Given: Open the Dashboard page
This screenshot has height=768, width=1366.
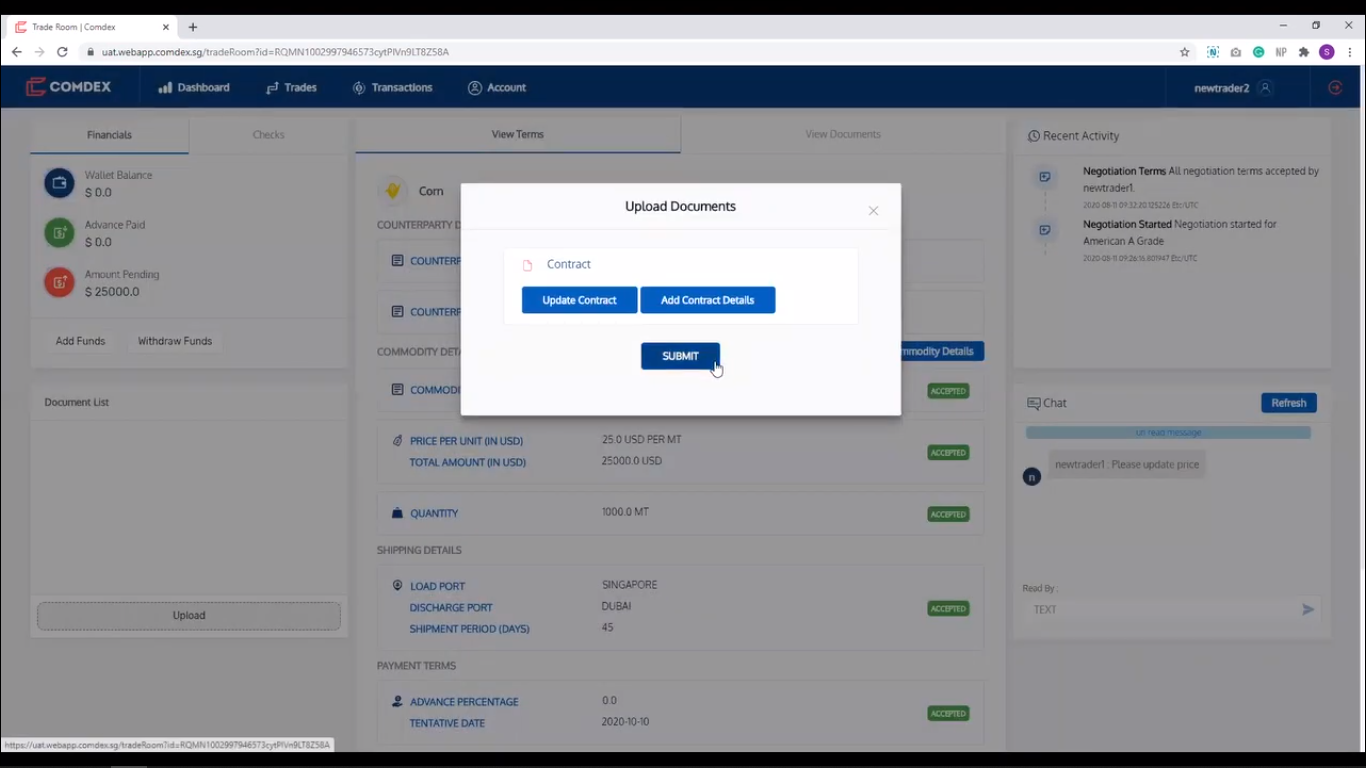Looking at the screenshot, I should click(194, 88).
